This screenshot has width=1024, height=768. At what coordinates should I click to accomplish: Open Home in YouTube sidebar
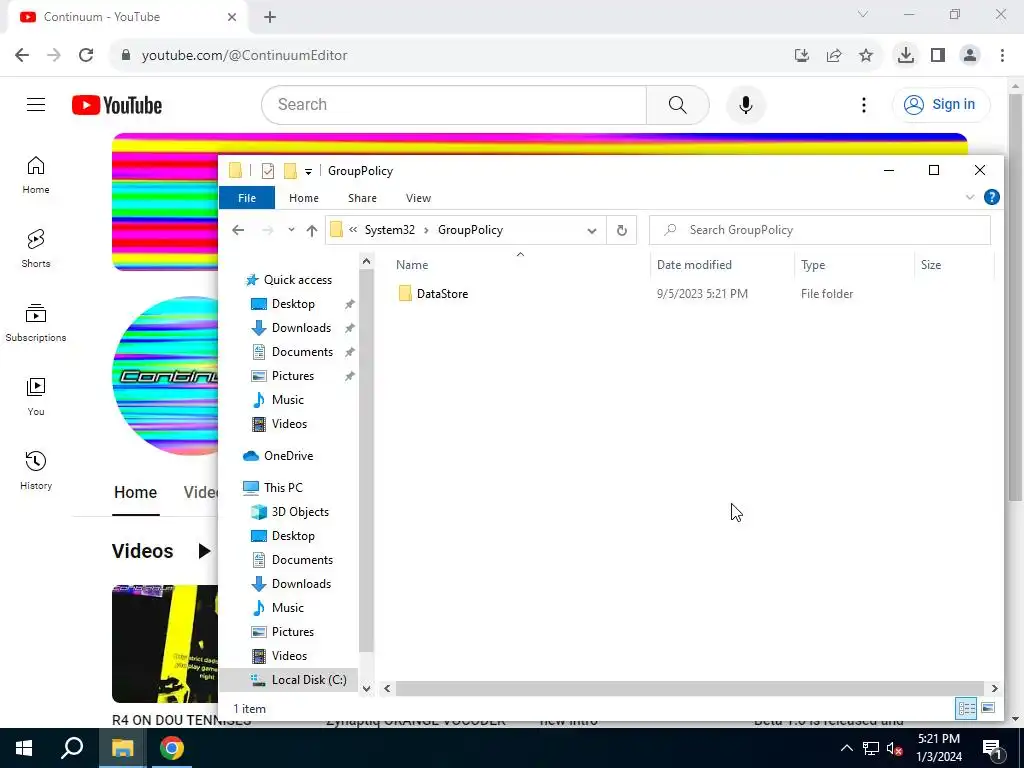[x=36, y=175]
